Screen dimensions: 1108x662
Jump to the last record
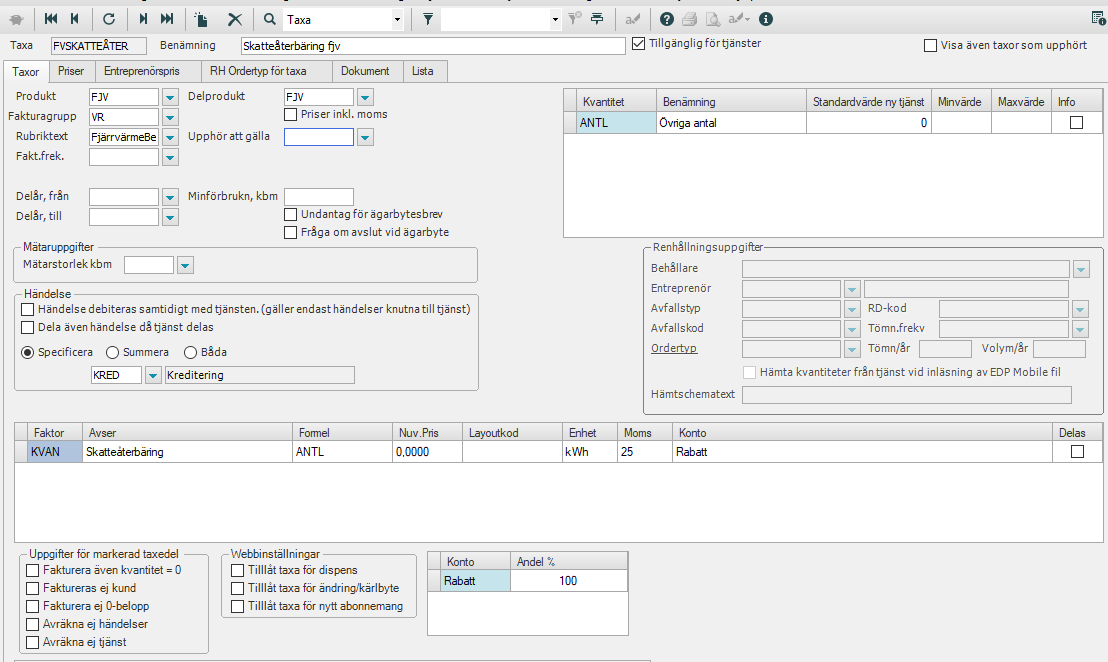(x=167, y=19)
